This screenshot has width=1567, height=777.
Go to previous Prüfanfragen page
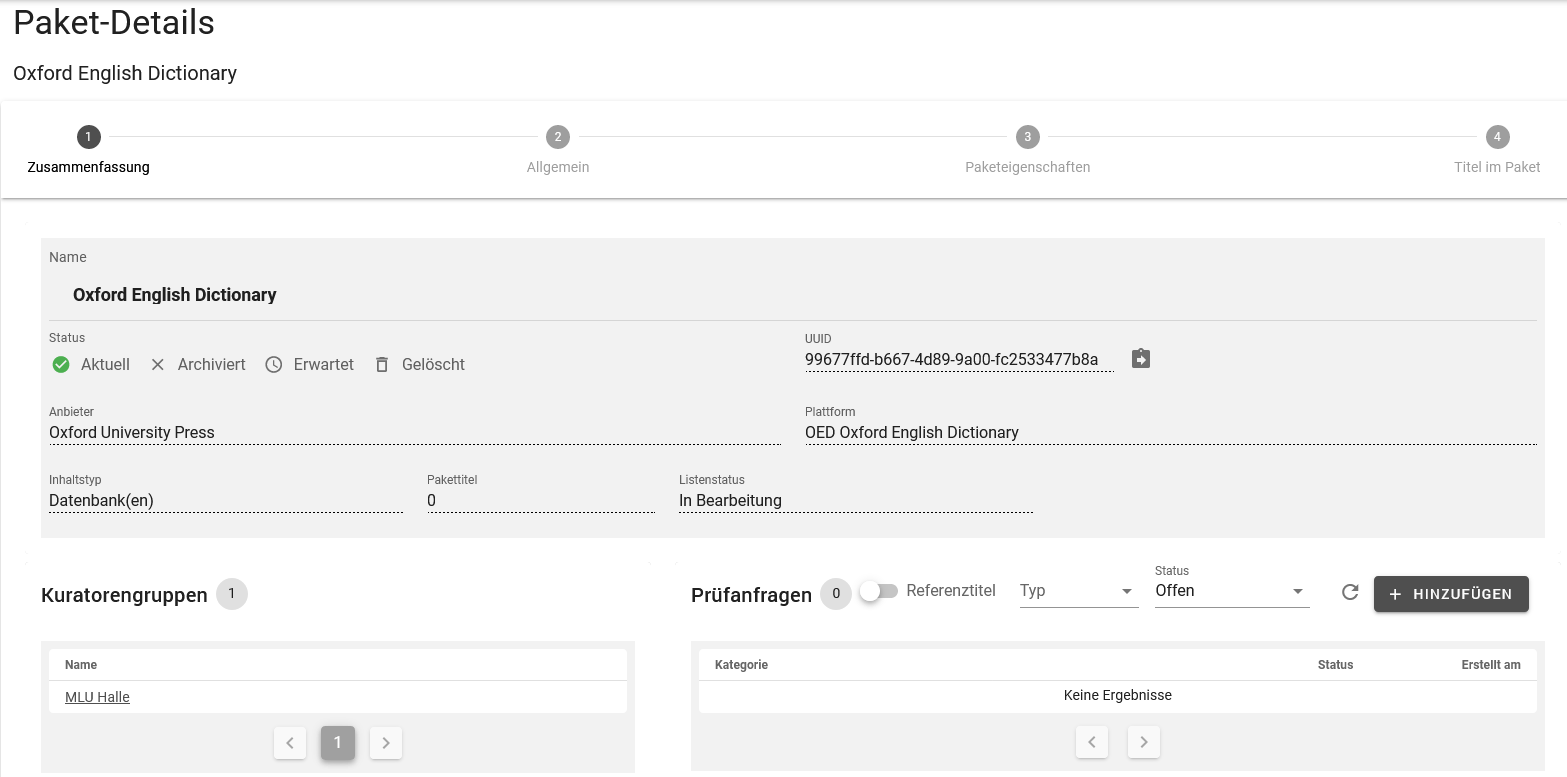[1092, 743]
